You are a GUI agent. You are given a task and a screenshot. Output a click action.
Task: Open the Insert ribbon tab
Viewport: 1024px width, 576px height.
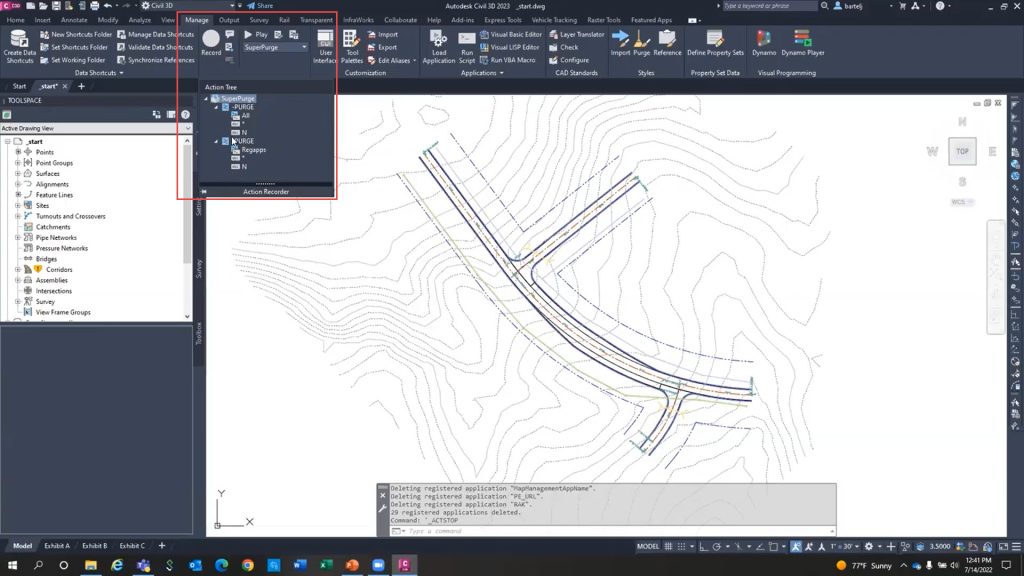click(x=42, y=20)
